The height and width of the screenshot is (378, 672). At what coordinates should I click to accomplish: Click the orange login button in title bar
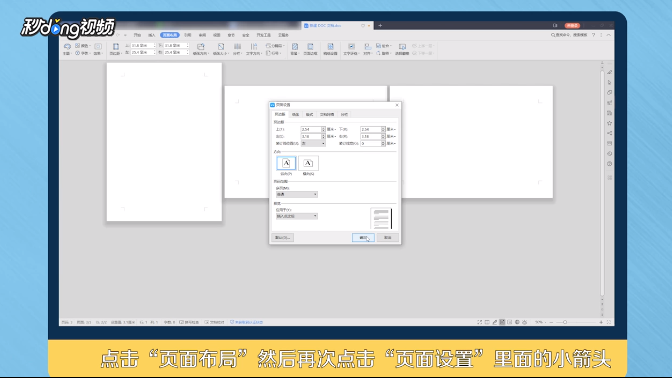tap(572, 26)
